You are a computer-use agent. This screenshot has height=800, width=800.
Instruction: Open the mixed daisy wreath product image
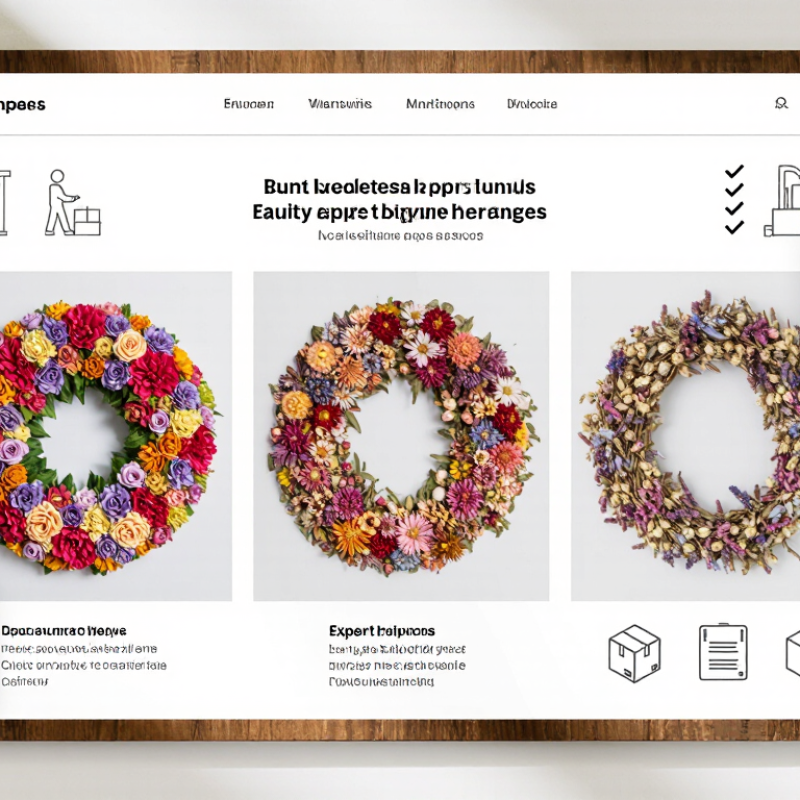click(401, 436)
